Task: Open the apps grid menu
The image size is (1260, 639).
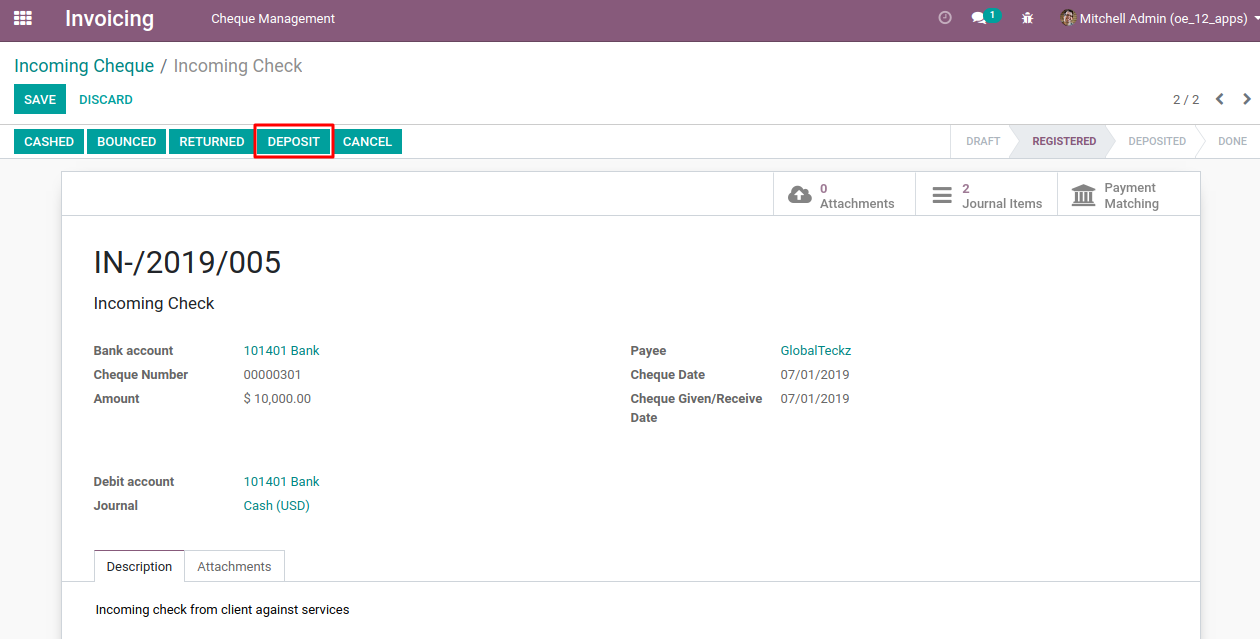Action: 22,18
